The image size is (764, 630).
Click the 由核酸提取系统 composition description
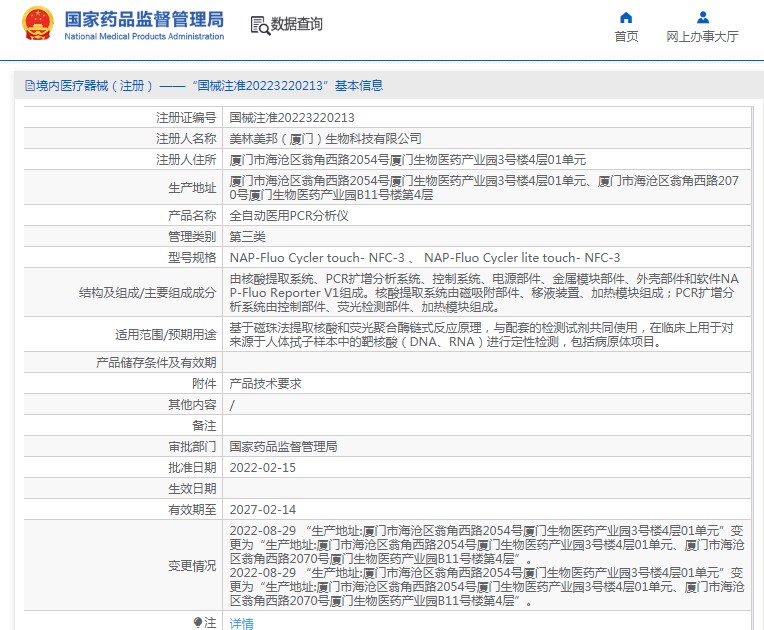click(484, 292)
